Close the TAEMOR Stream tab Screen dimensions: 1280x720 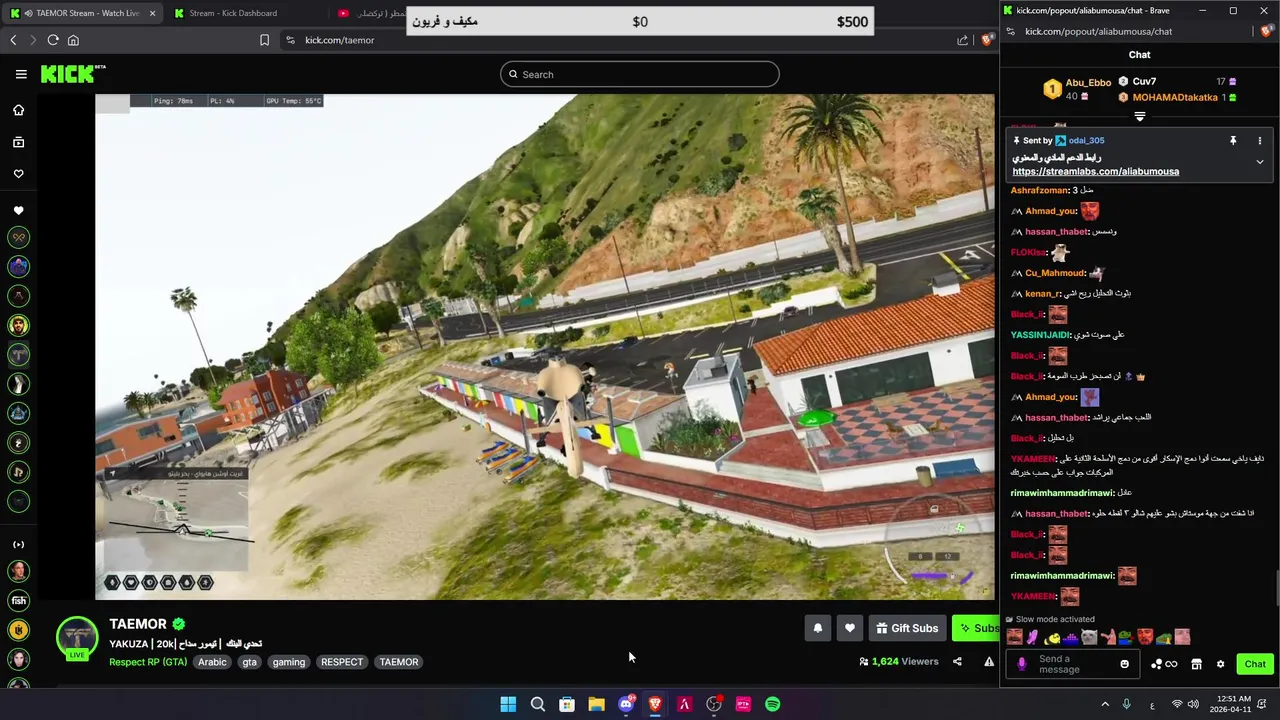(152, 13)
